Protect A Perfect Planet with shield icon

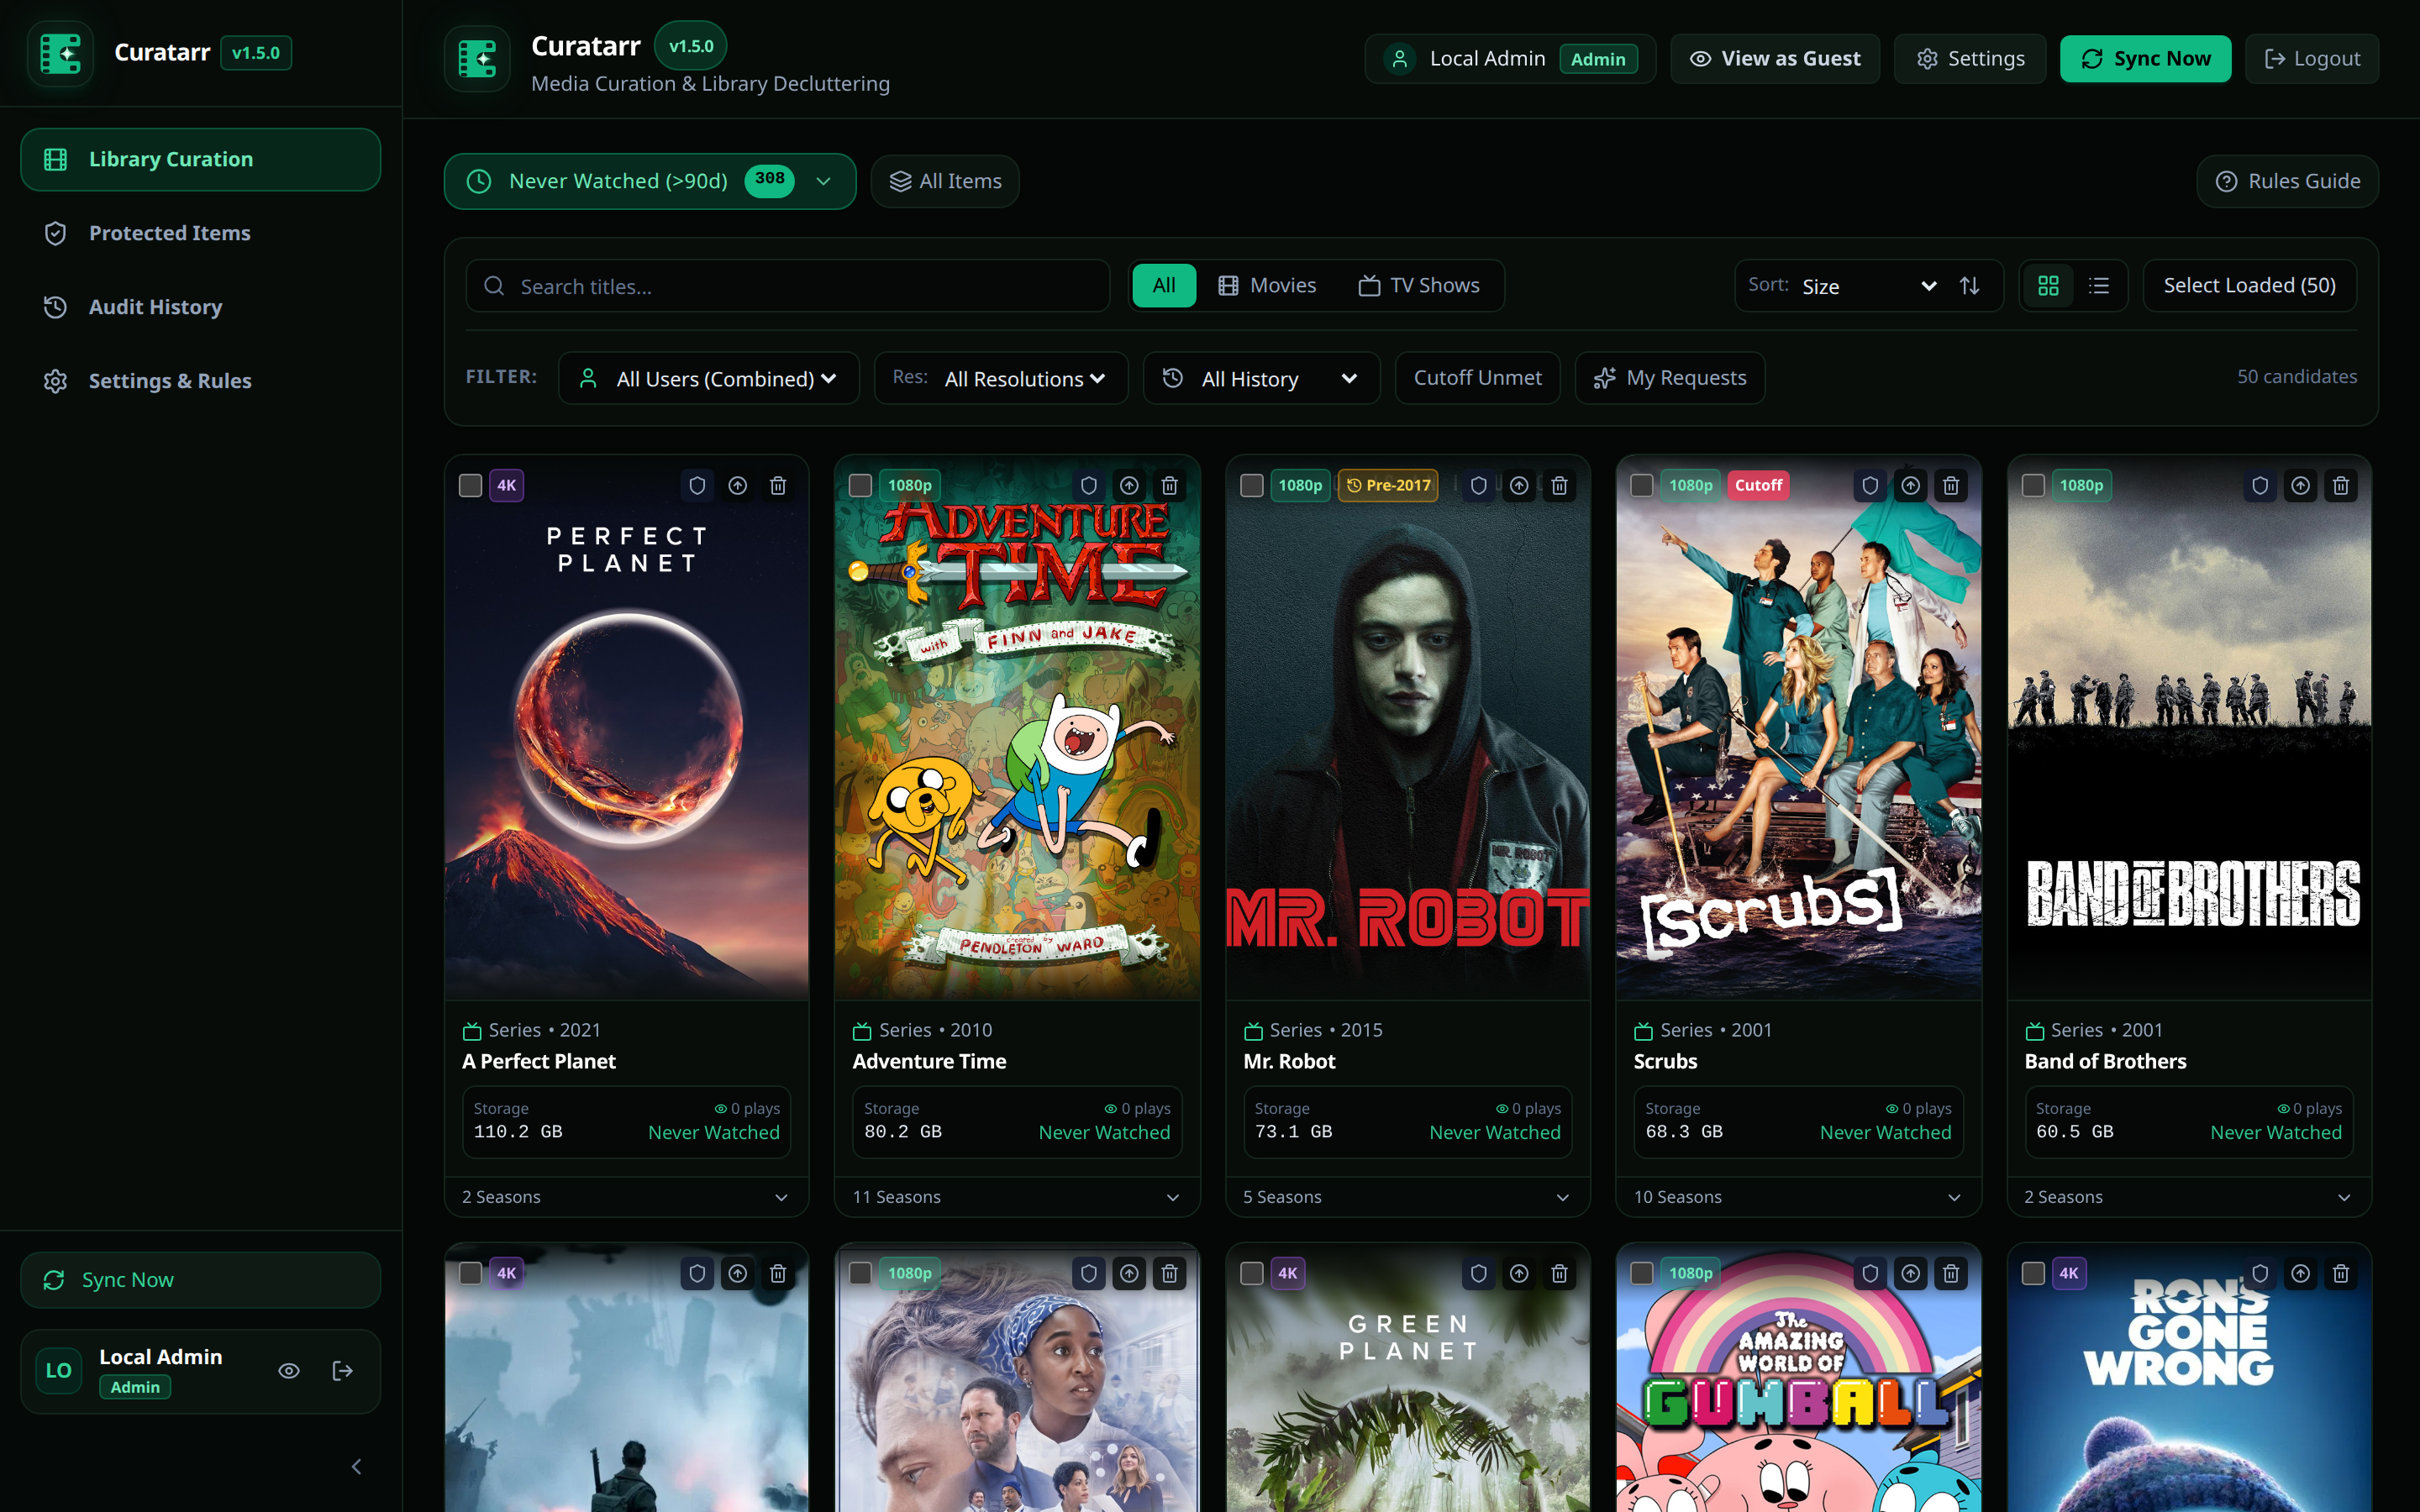tap(697, 485)
